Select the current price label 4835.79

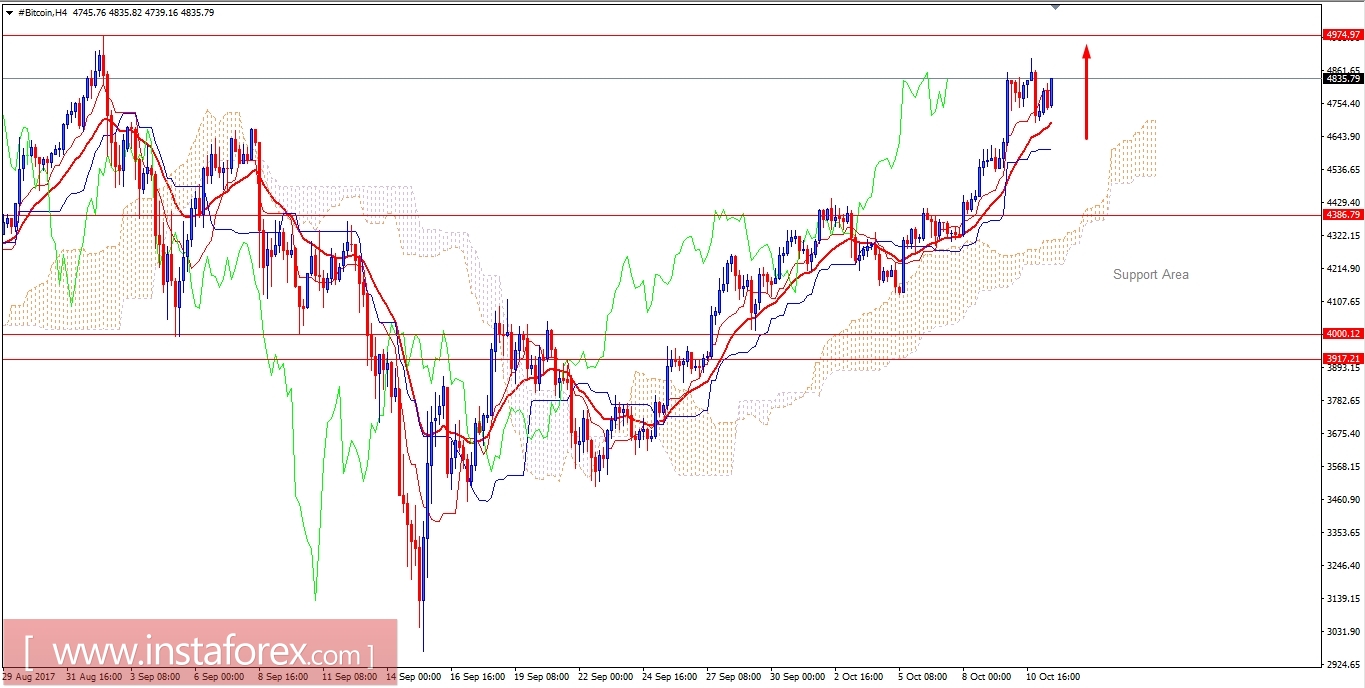(1342, 78)
